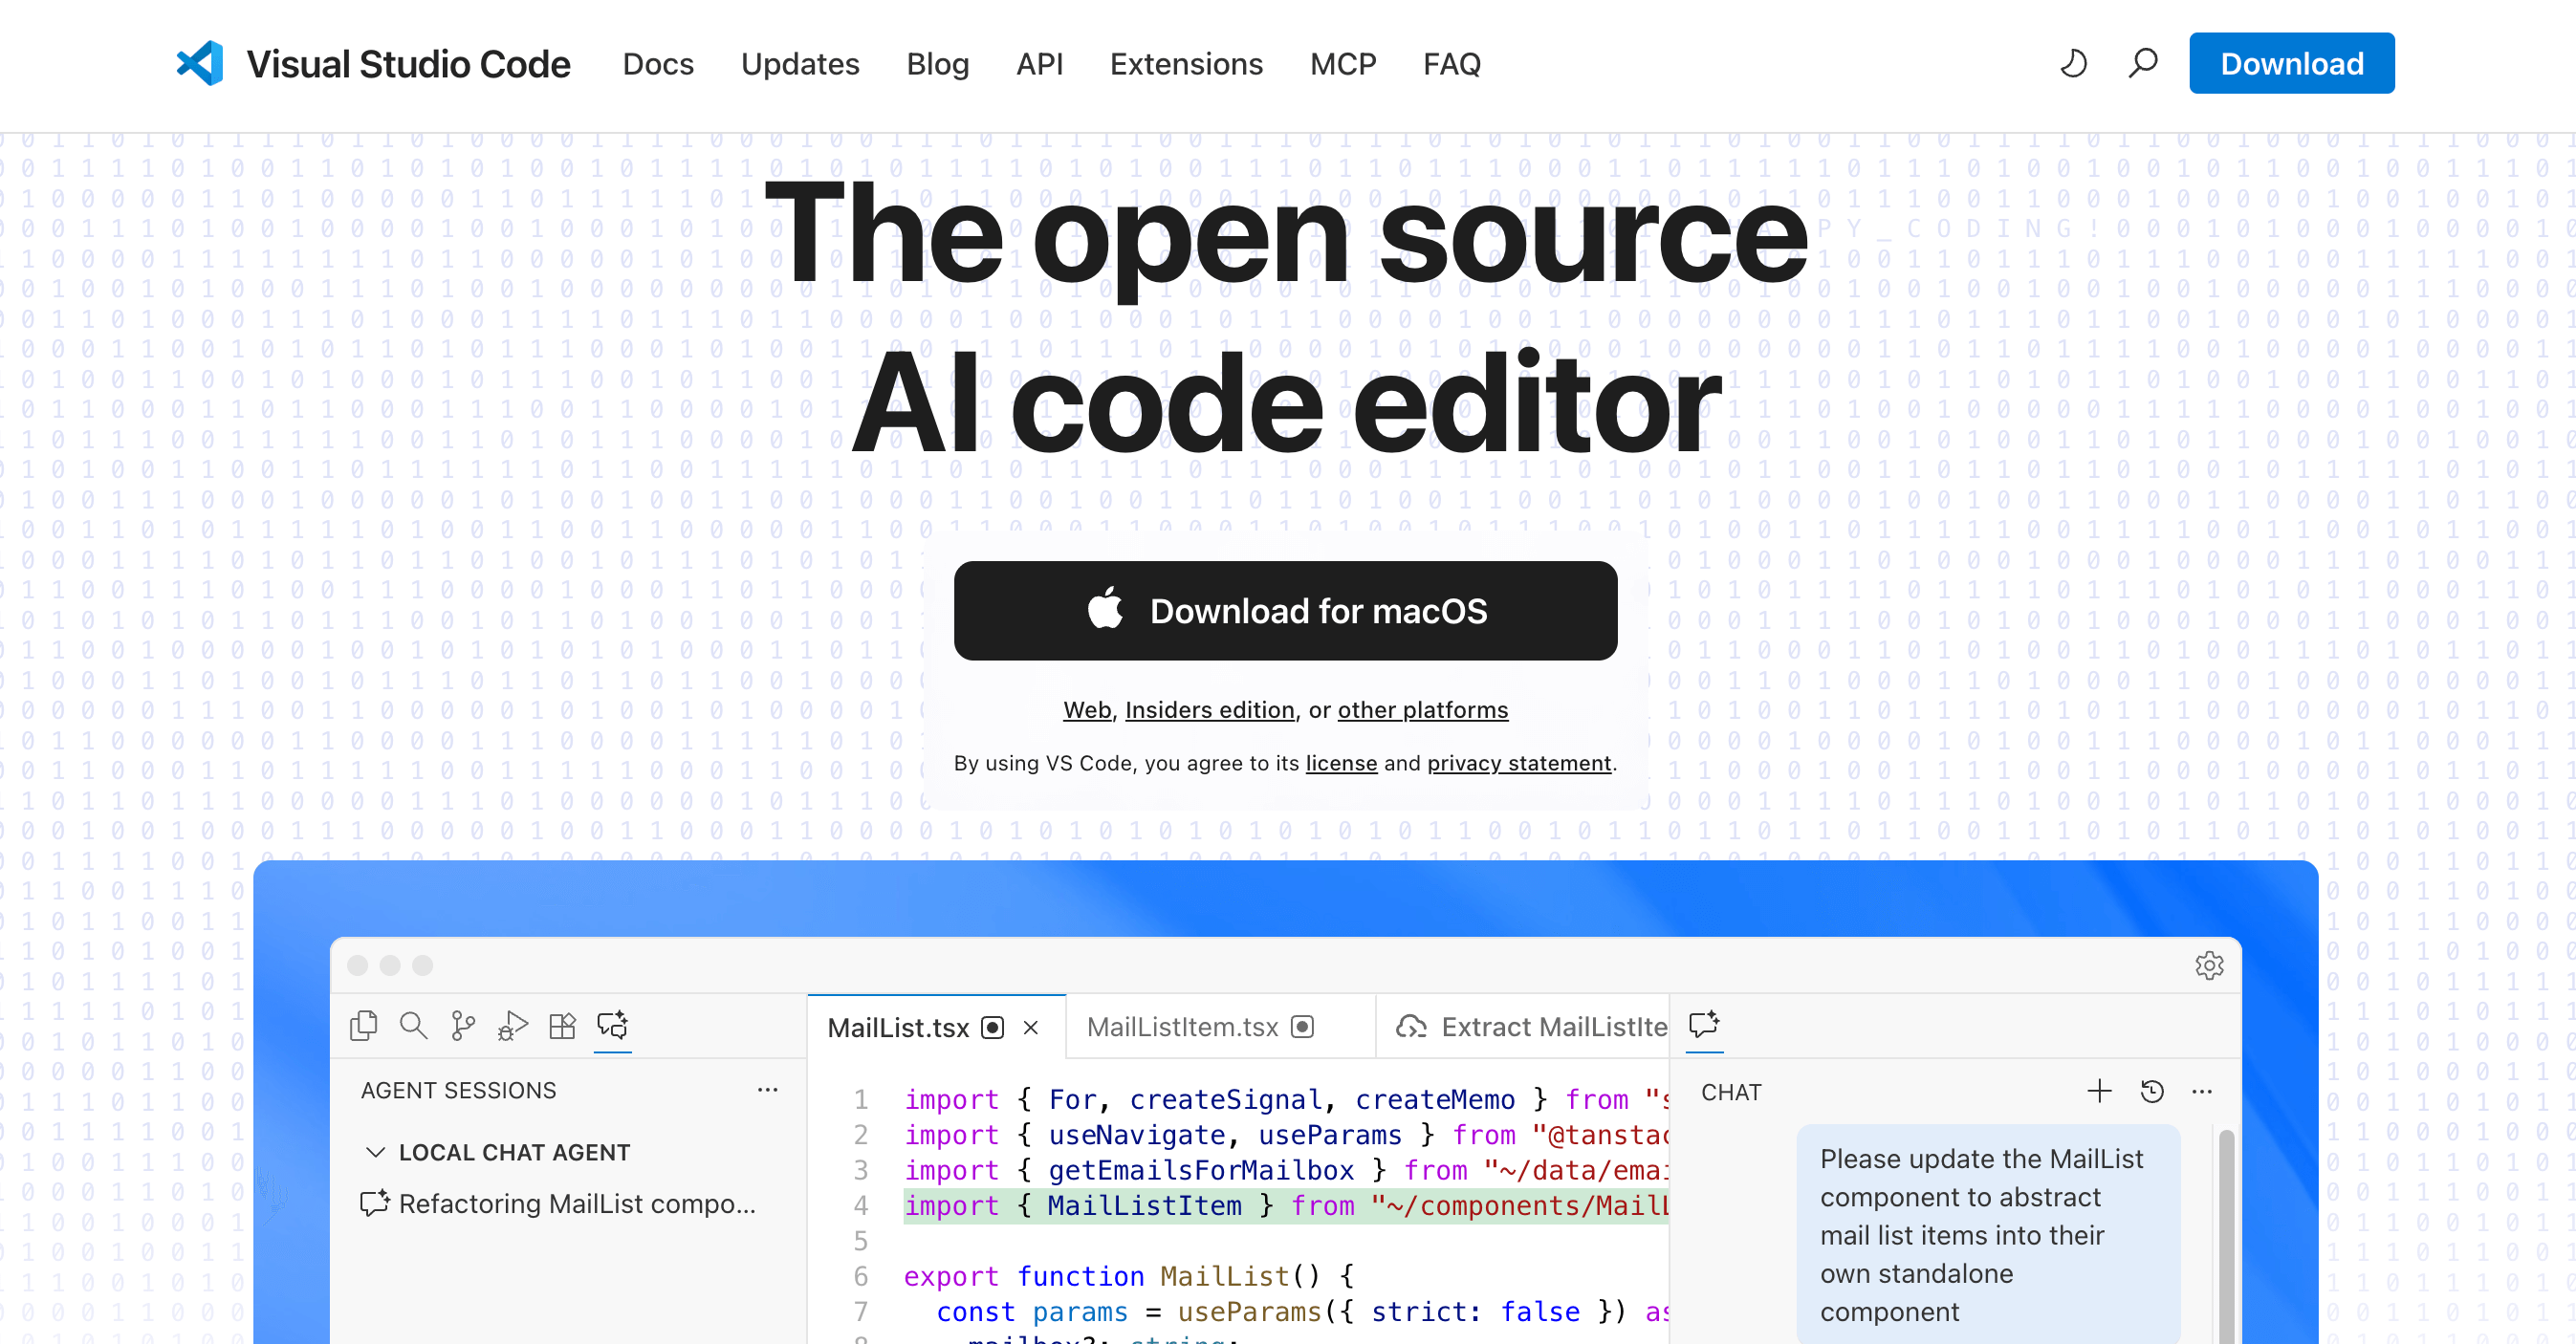Collapse the LOCAL CHAT AGENT section
The image size is (2576, 1344).
click(376, 1151)
